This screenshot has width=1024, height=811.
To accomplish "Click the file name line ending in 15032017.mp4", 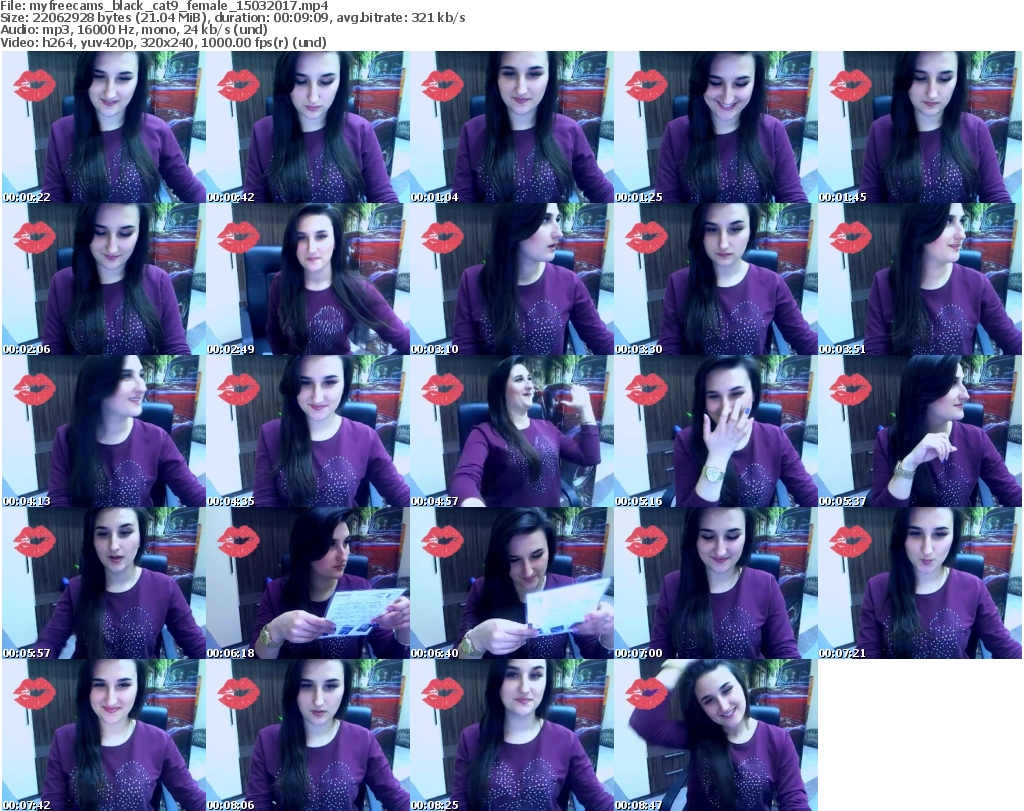I will coord(164,6).
